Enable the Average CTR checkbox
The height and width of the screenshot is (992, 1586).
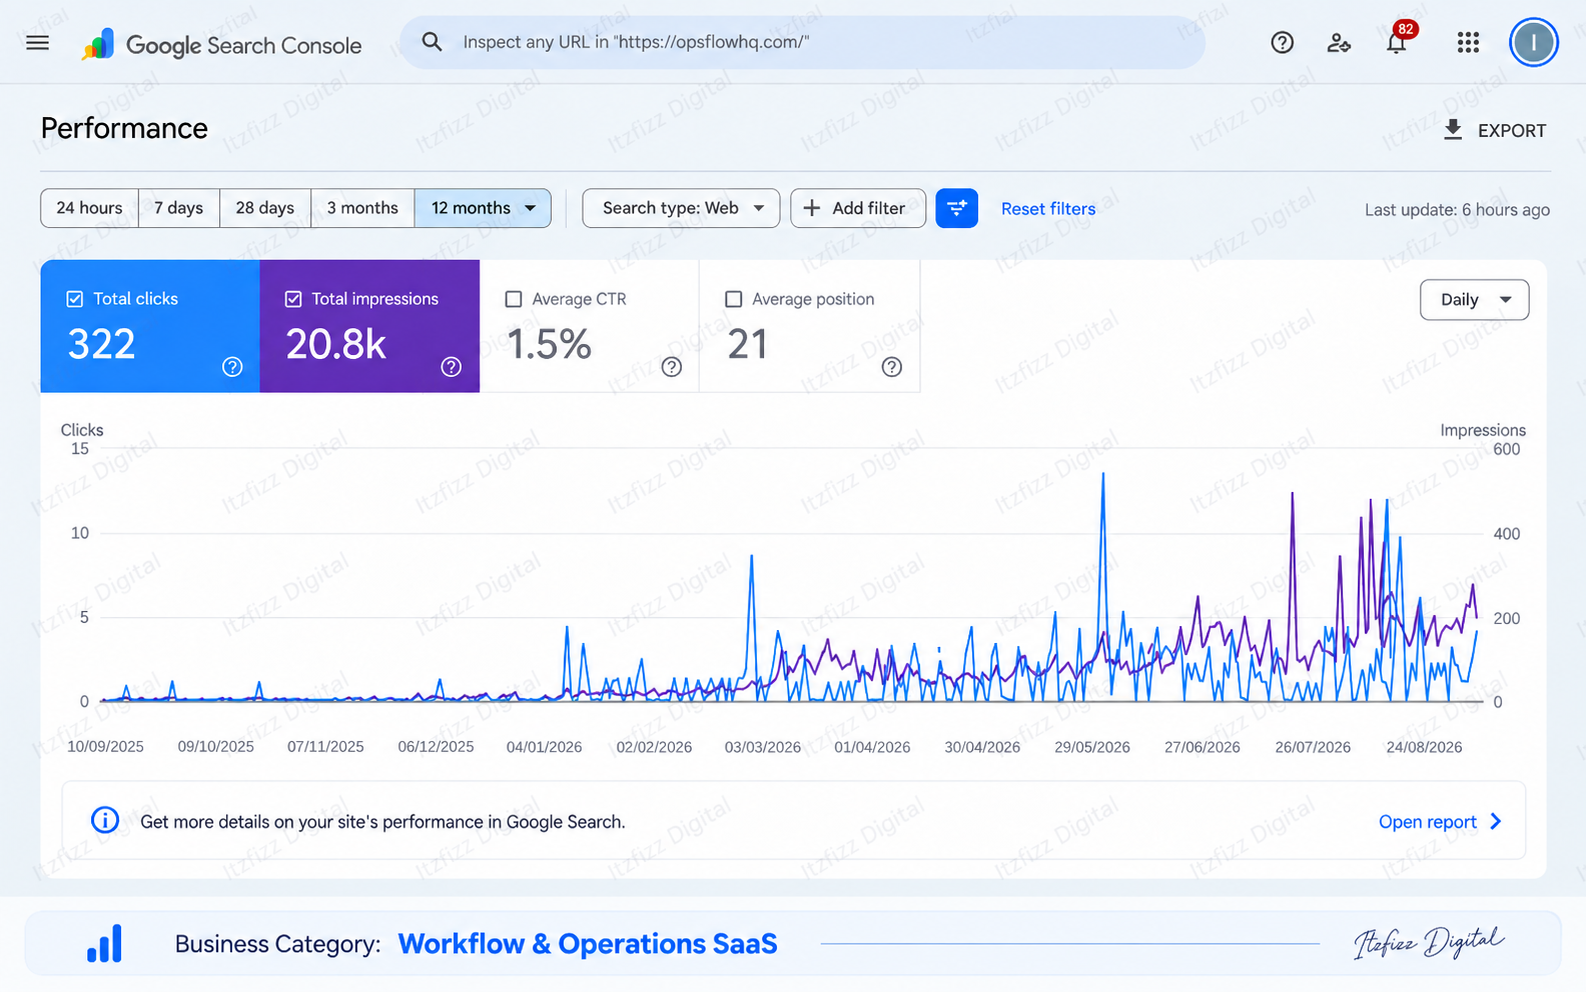tap(514, 299)
